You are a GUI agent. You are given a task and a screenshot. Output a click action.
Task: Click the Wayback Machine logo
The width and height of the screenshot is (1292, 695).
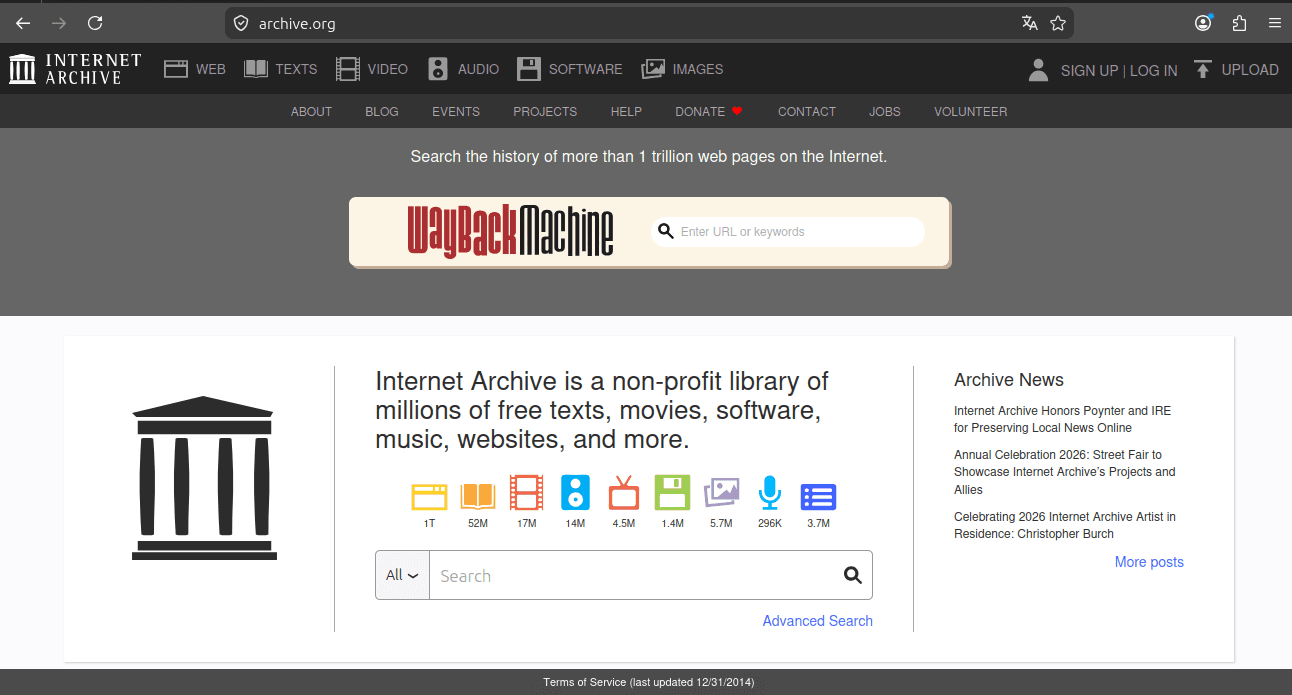(511, 231)
